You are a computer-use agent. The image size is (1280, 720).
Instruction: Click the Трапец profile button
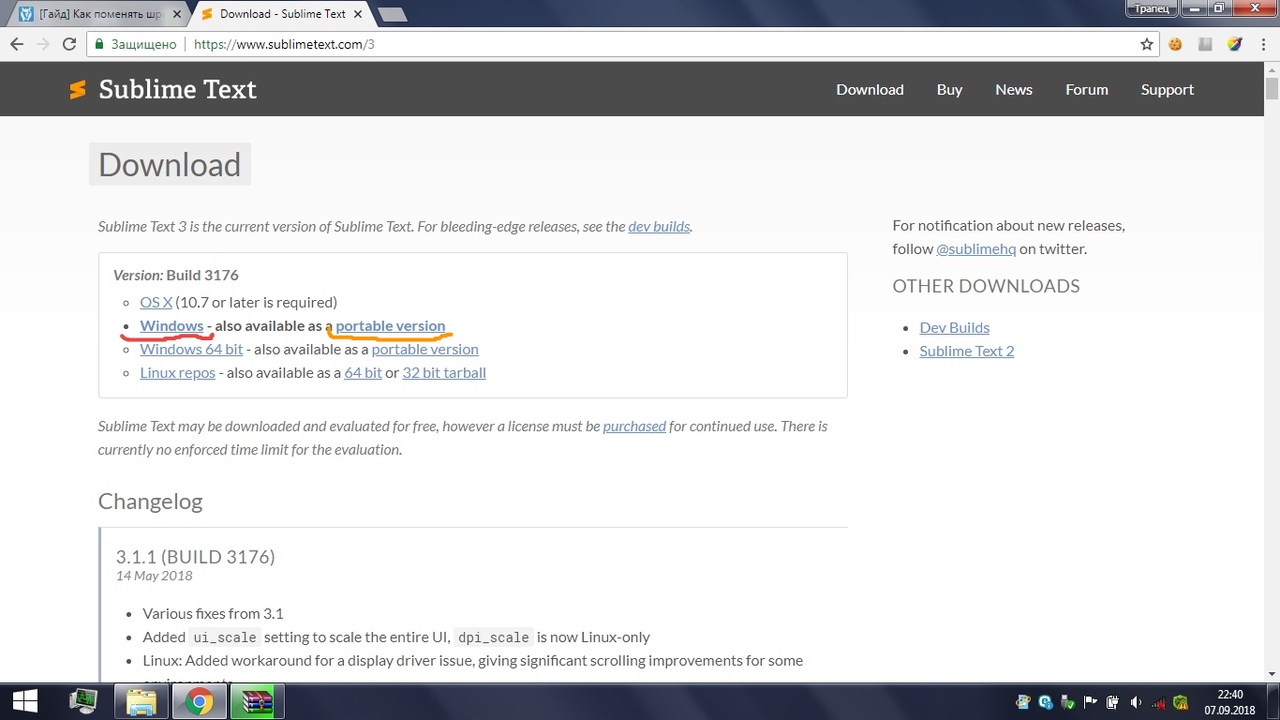[x=1152, y=8]
